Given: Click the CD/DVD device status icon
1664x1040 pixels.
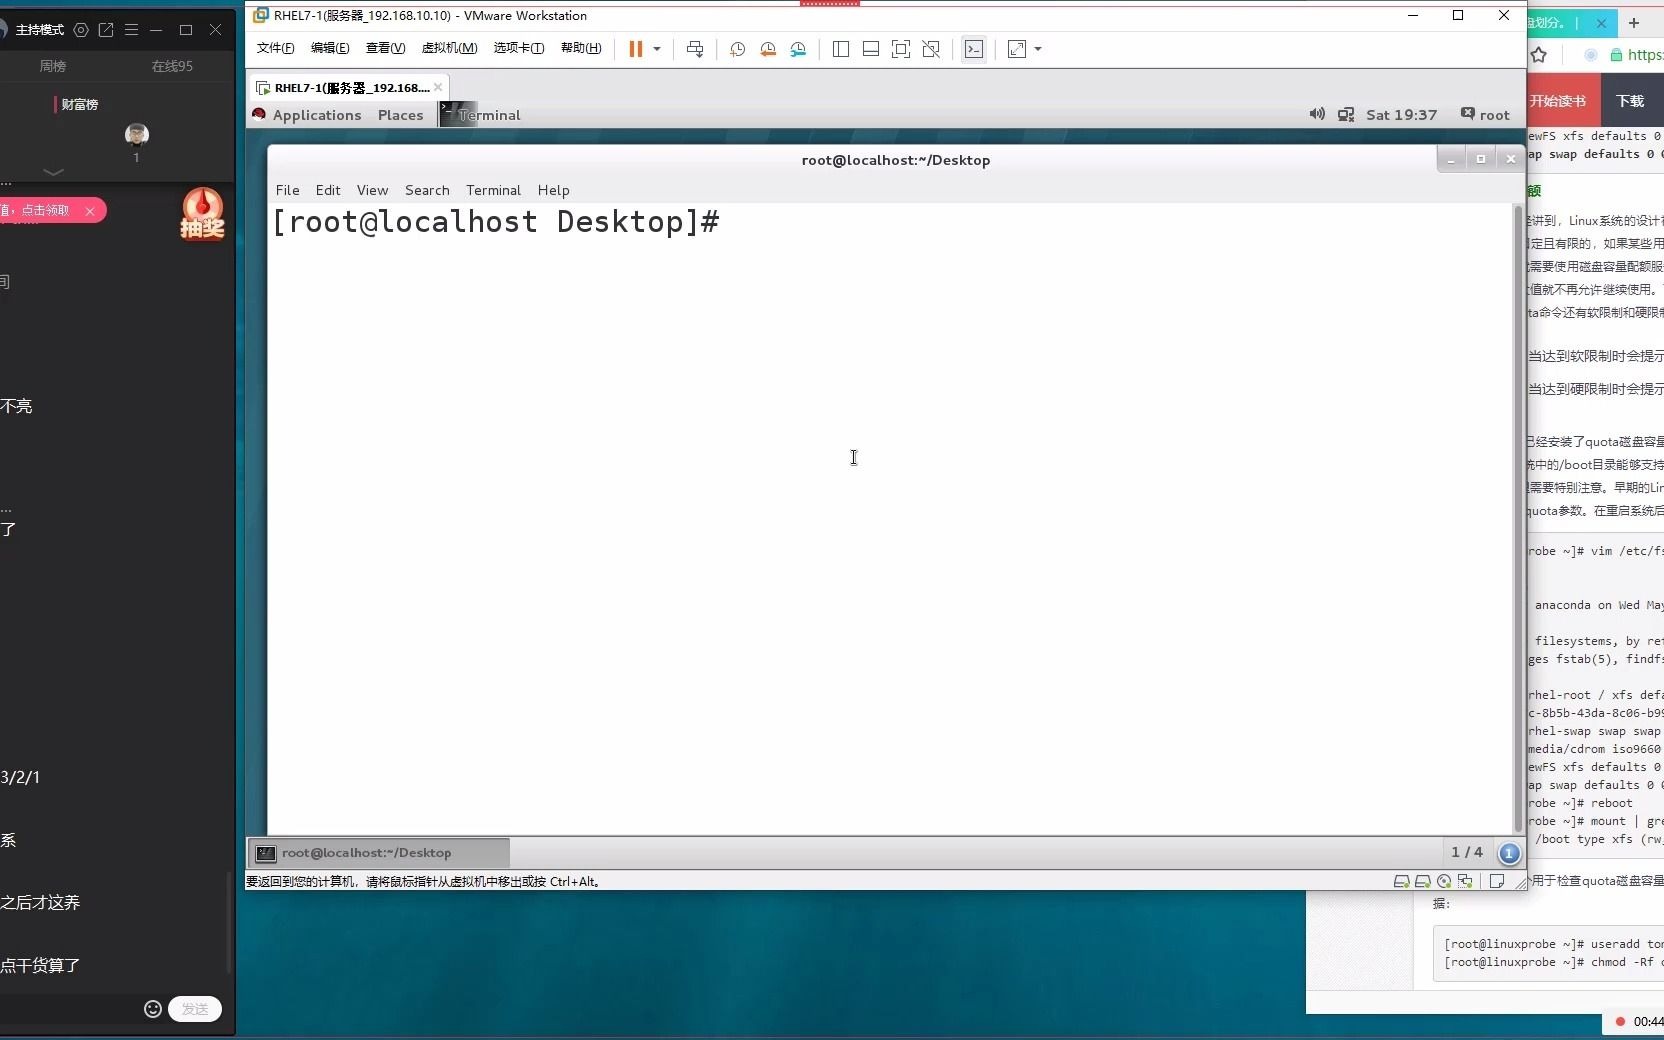Looking at the screenshot, I should 1444,882.
